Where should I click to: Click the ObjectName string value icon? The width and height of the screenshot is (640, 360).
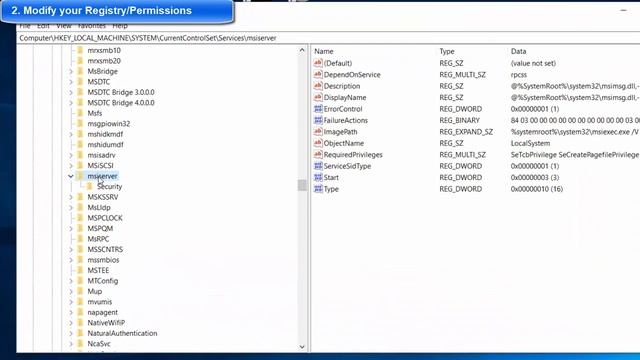[318, 143]
